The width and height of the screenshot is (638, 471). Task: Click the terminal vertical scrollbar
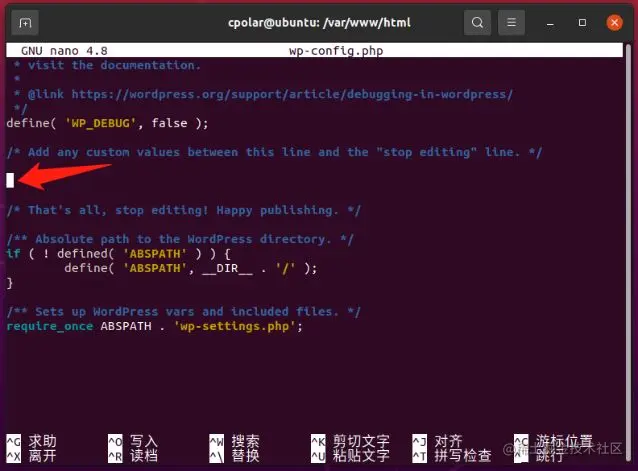click(x=628, y=250)
